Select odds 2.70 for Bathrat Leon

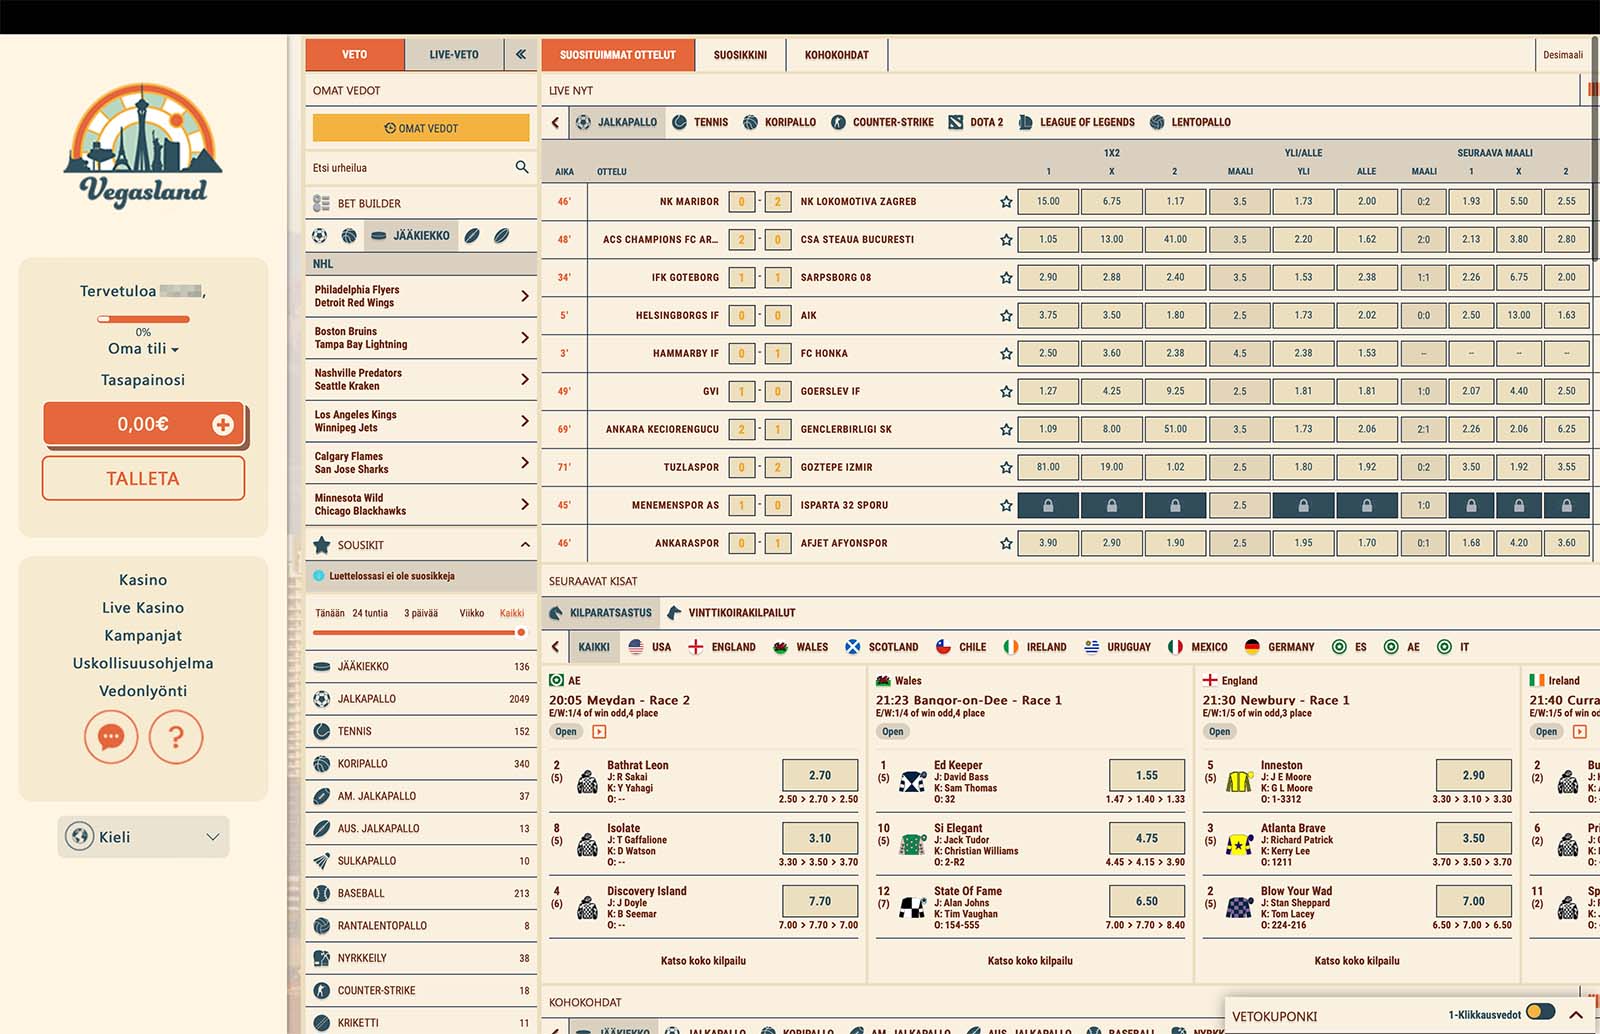click(x=820, y=775)
